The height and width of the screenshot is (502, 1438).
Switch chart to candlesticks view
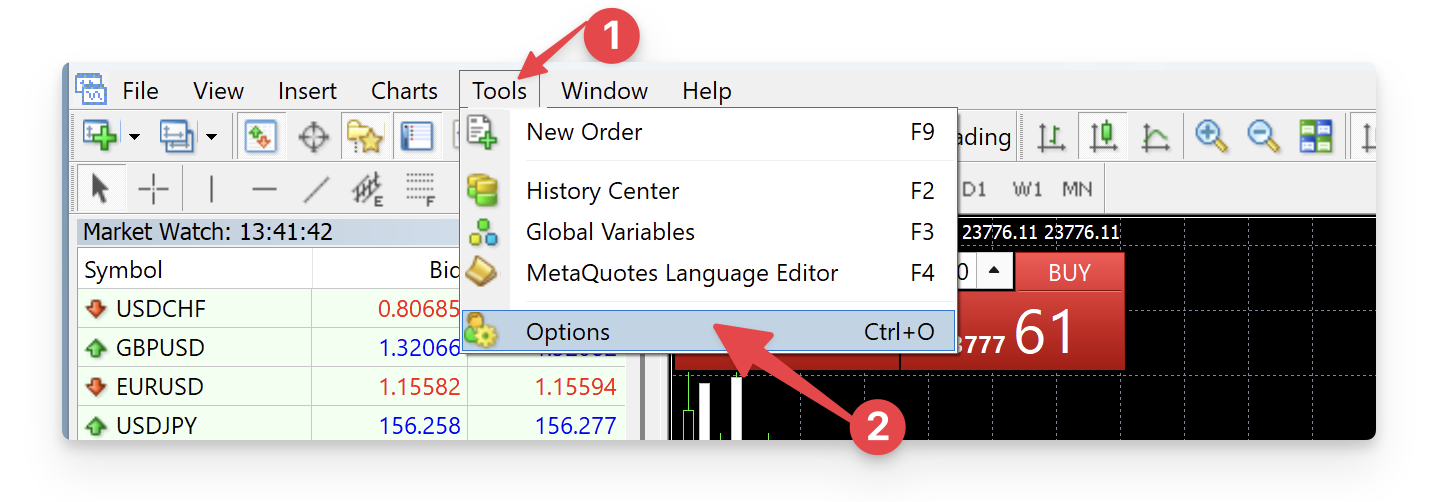pos(1104,136)
